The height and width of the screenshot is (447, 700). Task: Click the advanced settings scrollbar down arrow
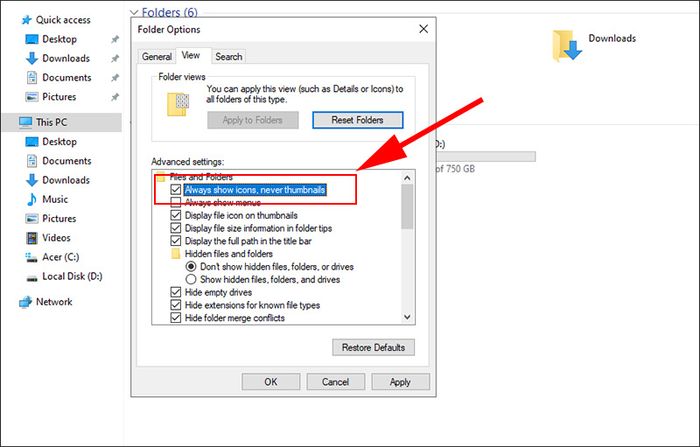(x=407, y=317)
